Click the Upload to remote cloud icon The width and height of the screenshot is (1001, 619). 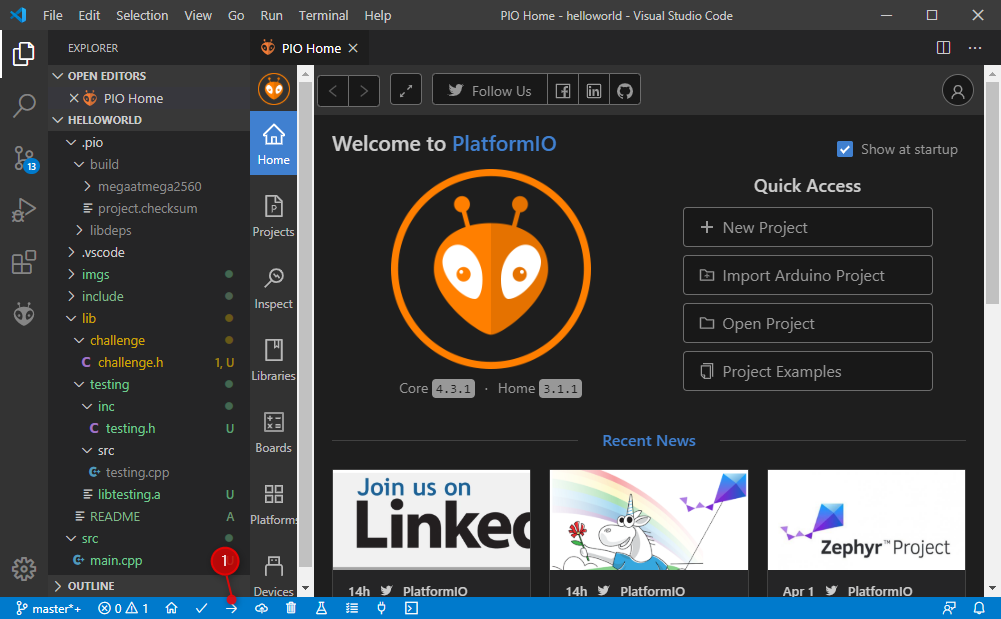pyautogui.click(x=261, y=608)
